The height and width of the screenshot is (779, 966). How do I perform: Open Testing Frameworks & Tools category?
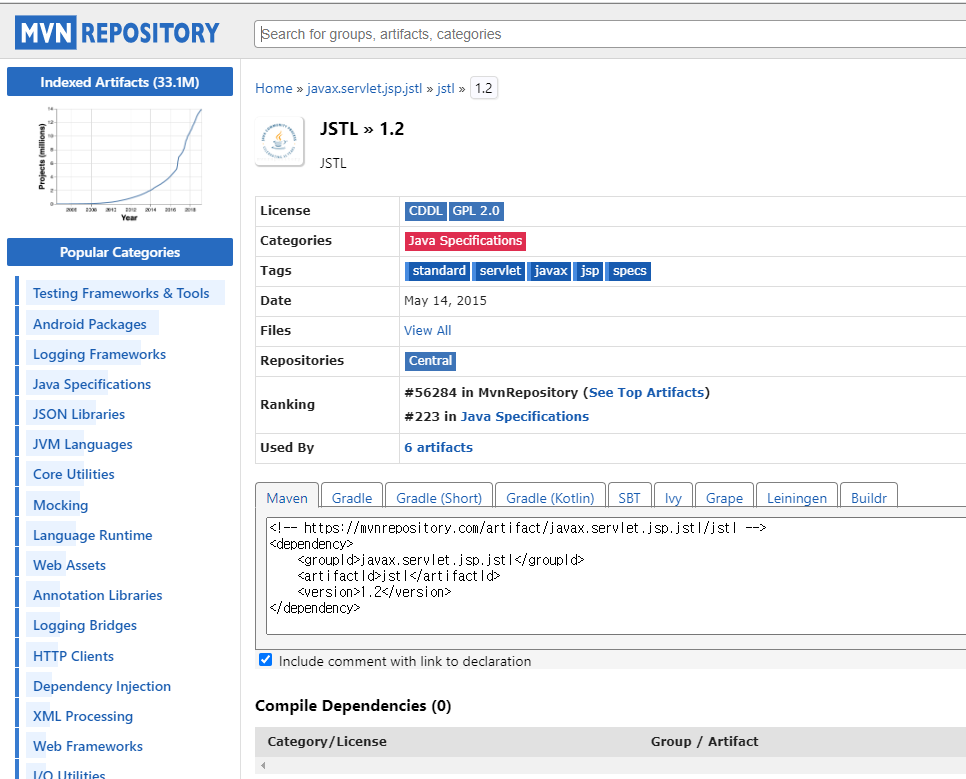click(121, 293)
